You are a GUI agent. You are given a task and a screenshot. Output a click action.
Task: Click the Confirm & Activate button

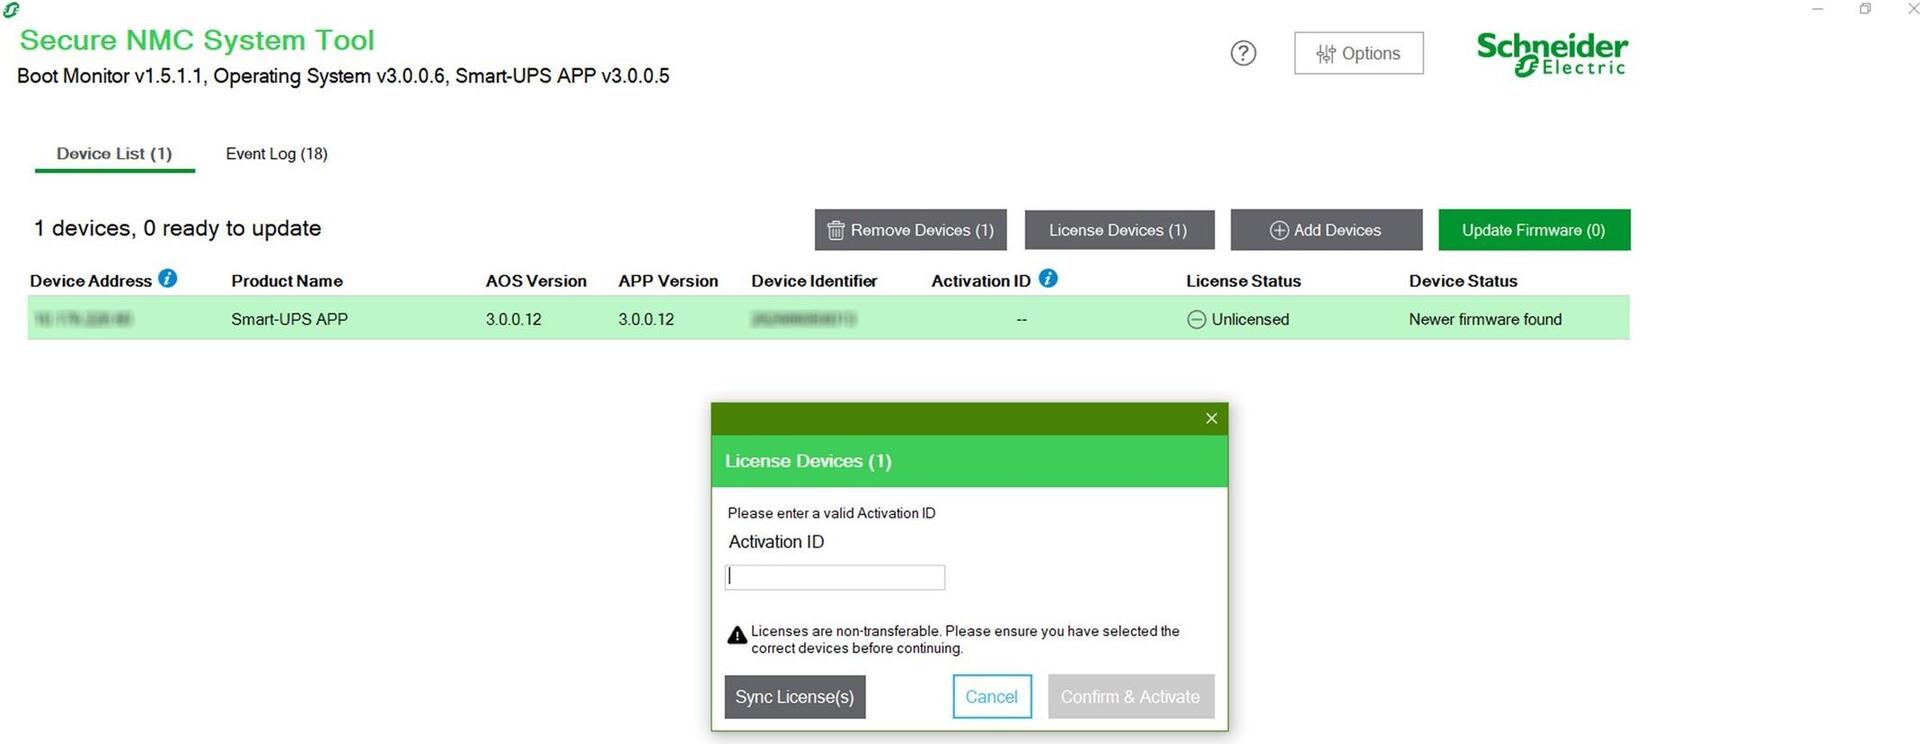[x=1131, y=697]
